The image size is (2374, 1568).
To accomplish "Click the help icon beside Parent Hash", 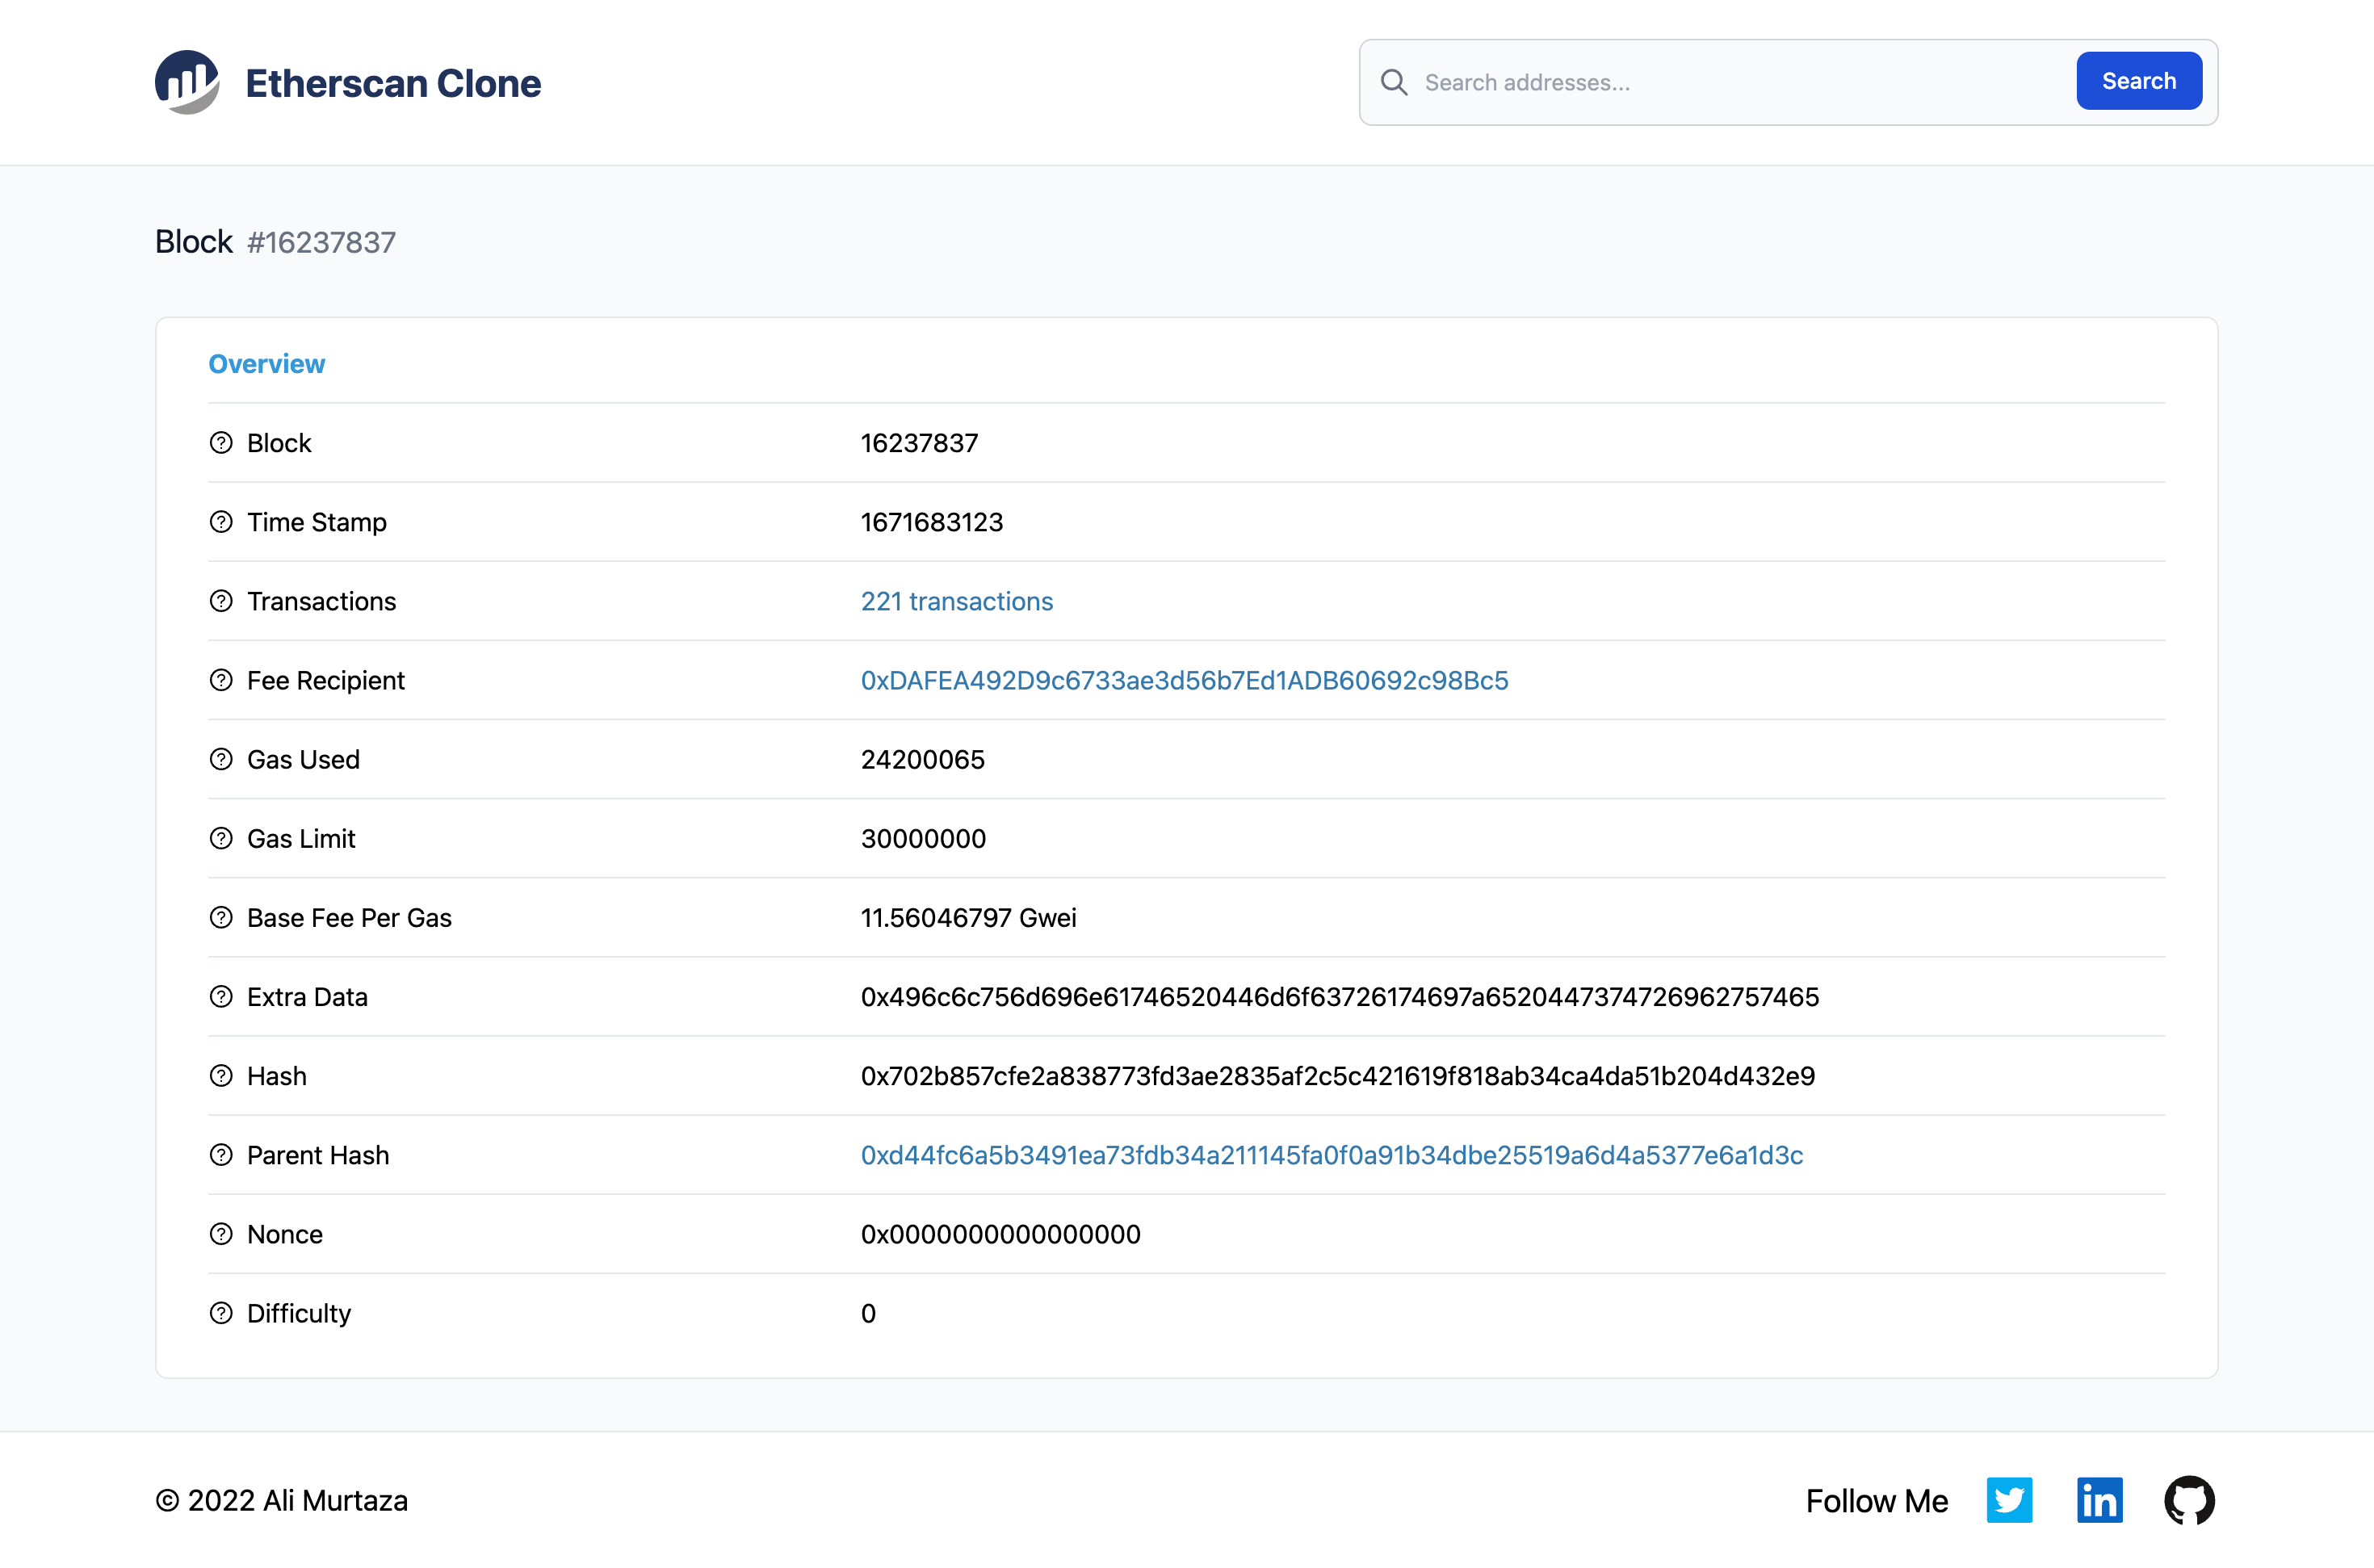I will pyautogui.click(x=221, y=1155).
